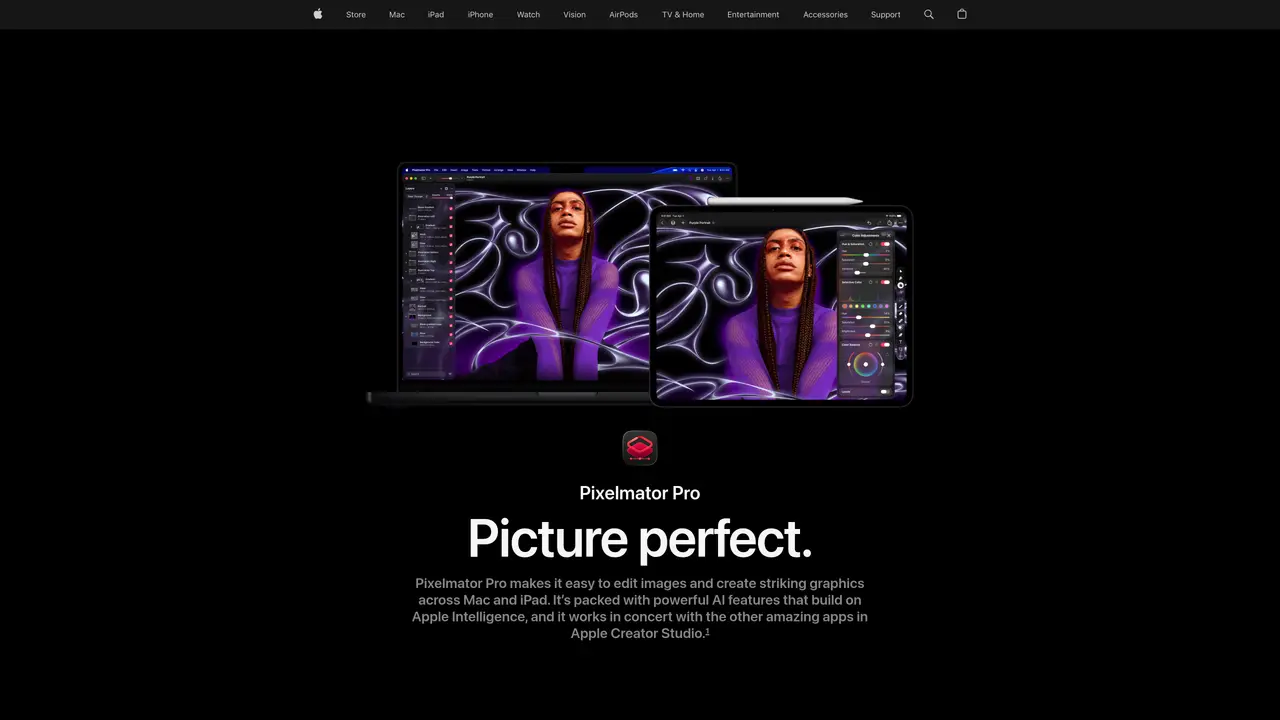Click the Hue slider handle on iPad

(x=866, y=255)
